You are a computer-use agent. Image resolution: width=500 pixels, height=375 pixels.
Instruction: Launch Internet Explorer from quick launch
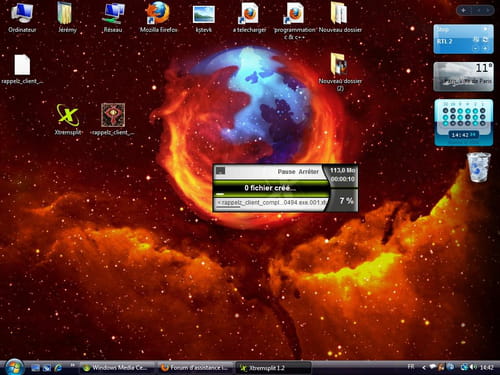tap(58, 368)
